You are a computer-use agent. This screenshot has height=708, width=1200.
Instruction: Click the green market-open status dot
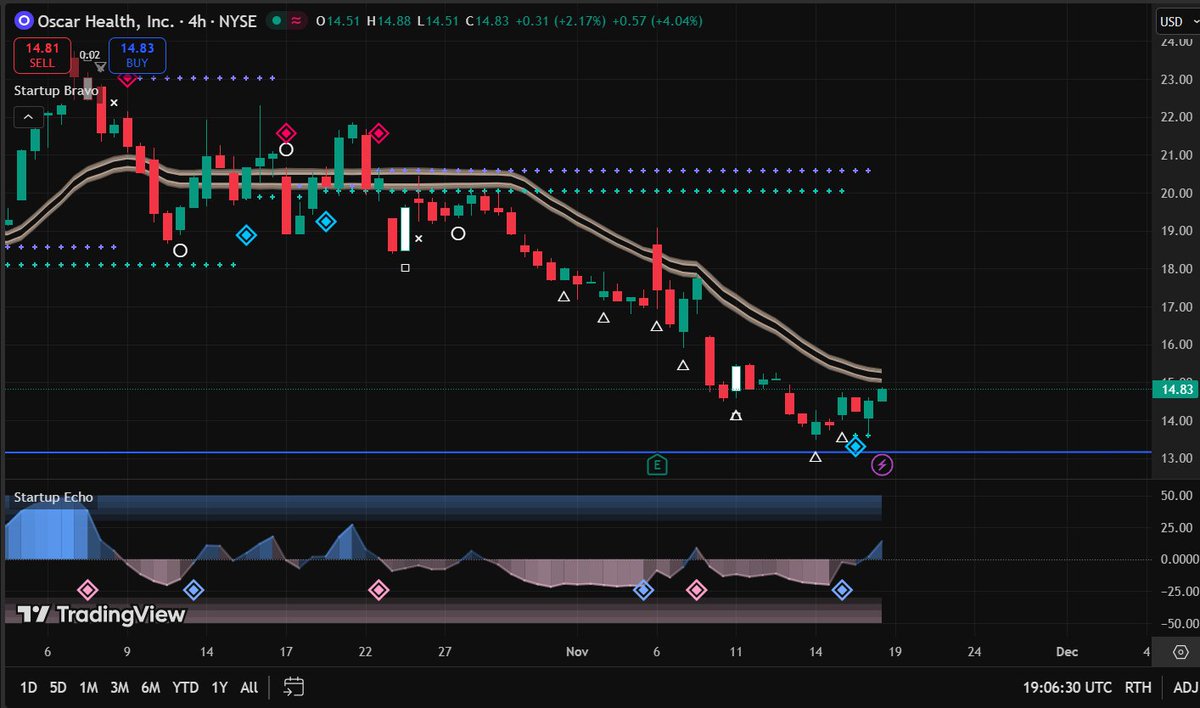click(275, 20)
